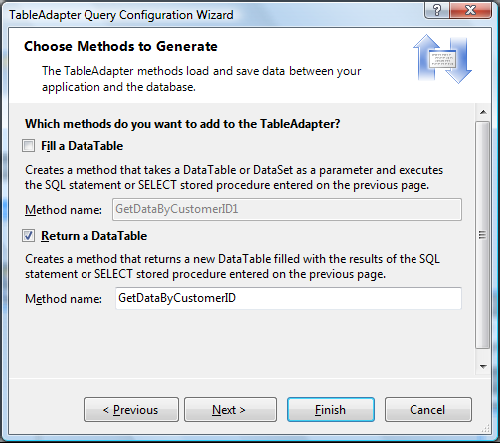Close the wizard with the X button
The image size is (500, 443).
470,10
